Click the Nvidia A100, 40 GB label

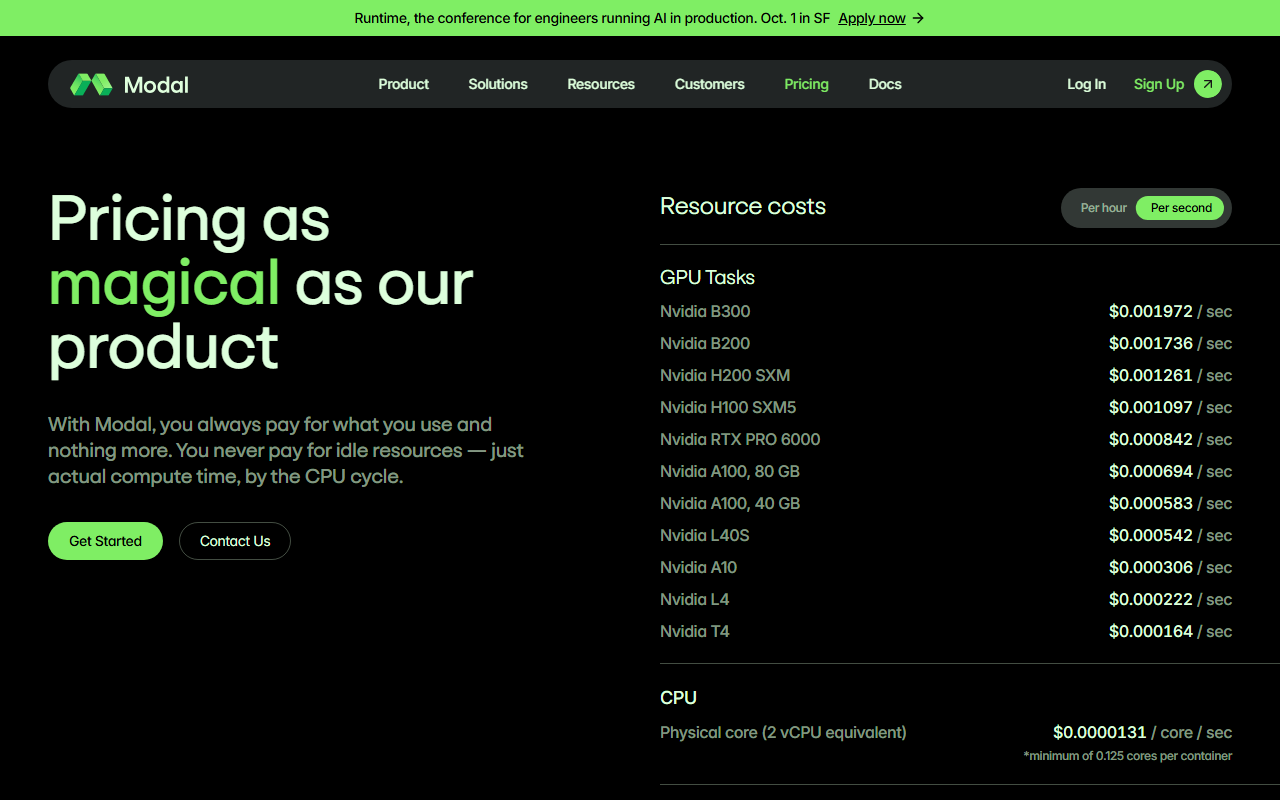730,503
